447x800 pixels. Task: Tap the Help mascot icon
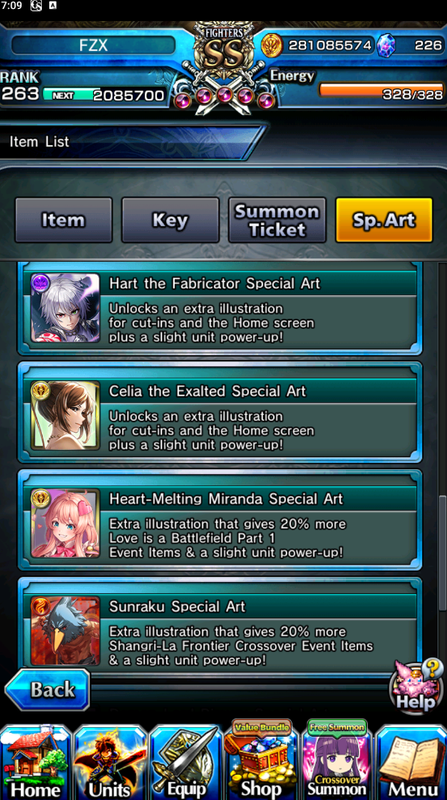click(x=415, y=685)
